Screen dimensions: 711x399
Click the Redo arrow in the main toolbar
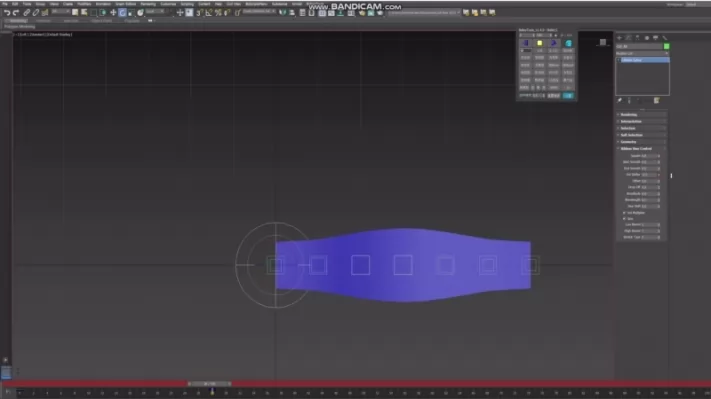click(x=16, y=13)
